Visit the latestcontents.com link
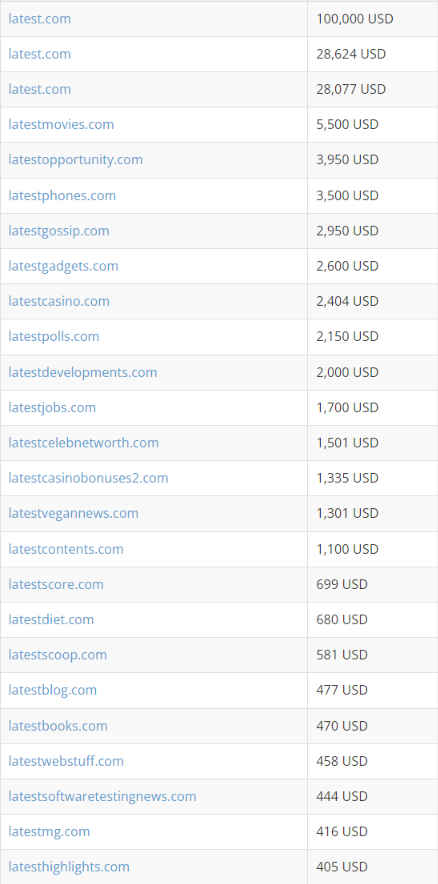This screenshot has width=438, height=884. [65, 549]
